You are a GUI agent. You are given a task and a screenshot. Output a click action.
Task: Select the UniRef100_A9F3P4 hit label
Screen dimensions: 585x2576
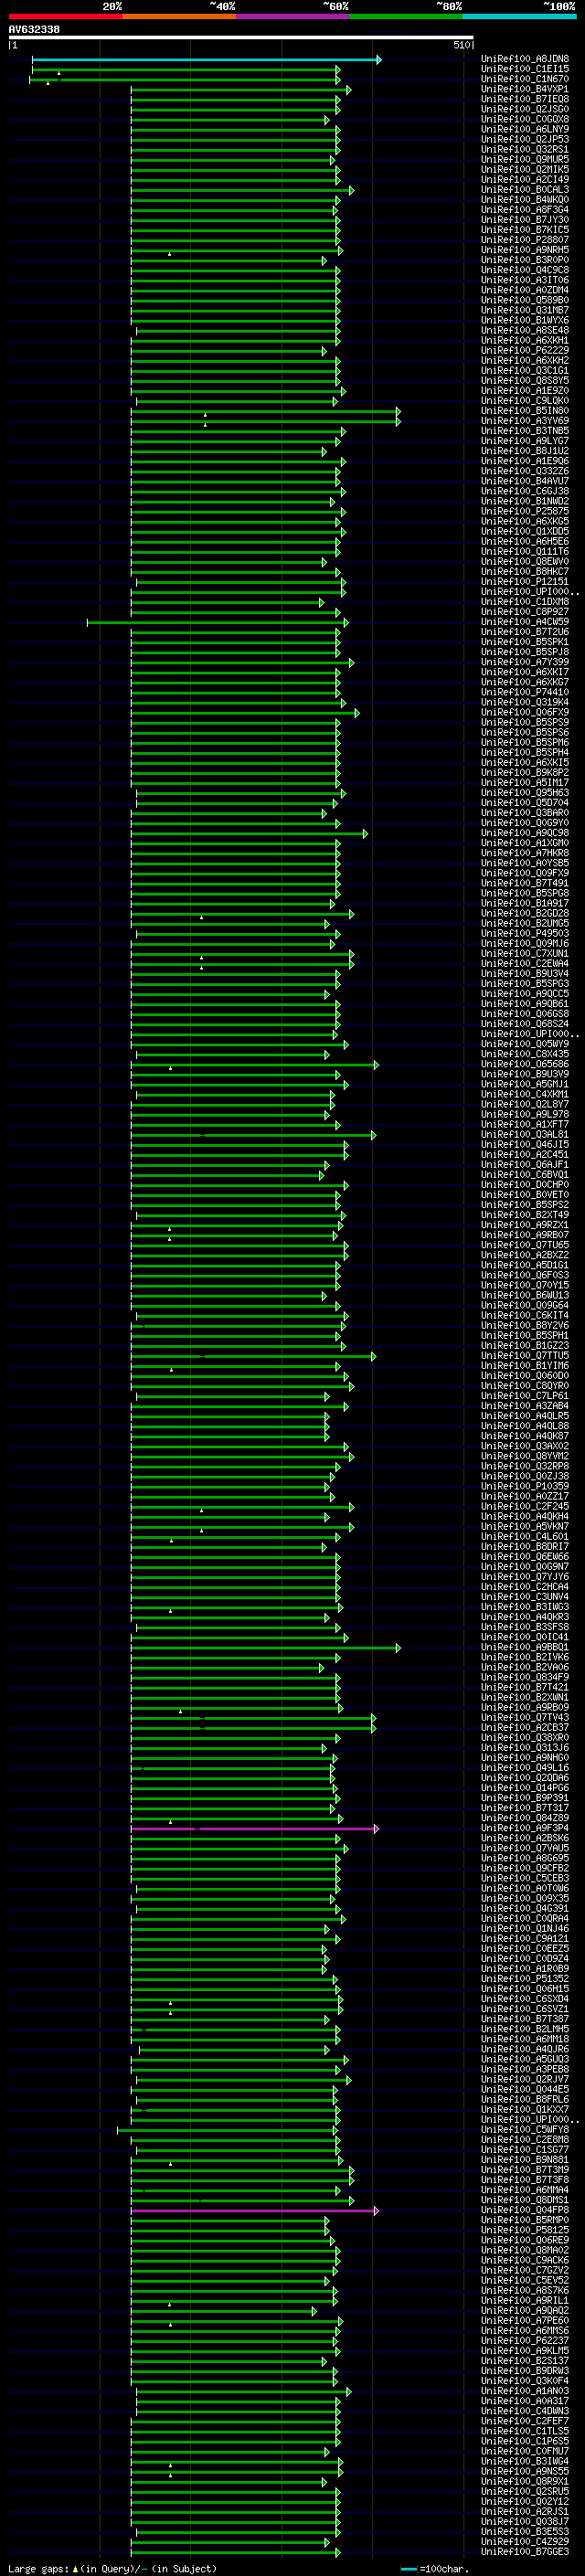coord(525,1829)
